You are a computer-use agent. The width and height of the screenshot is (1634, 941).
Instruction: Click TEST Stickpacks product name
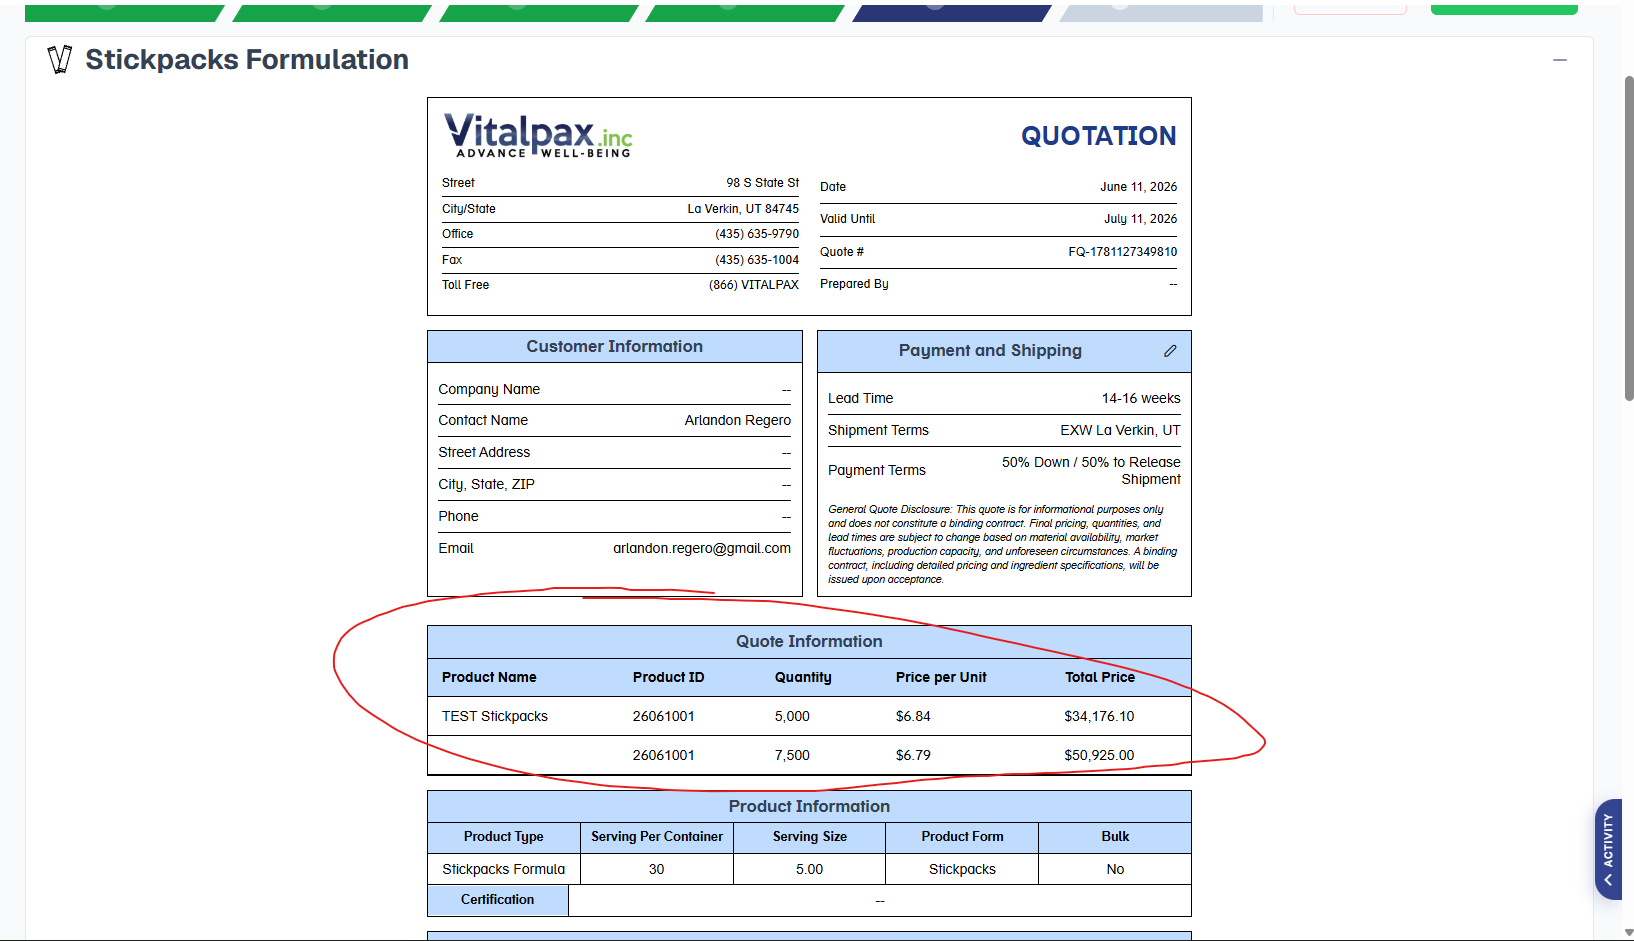pyautogui.click(x=495, y=717)
